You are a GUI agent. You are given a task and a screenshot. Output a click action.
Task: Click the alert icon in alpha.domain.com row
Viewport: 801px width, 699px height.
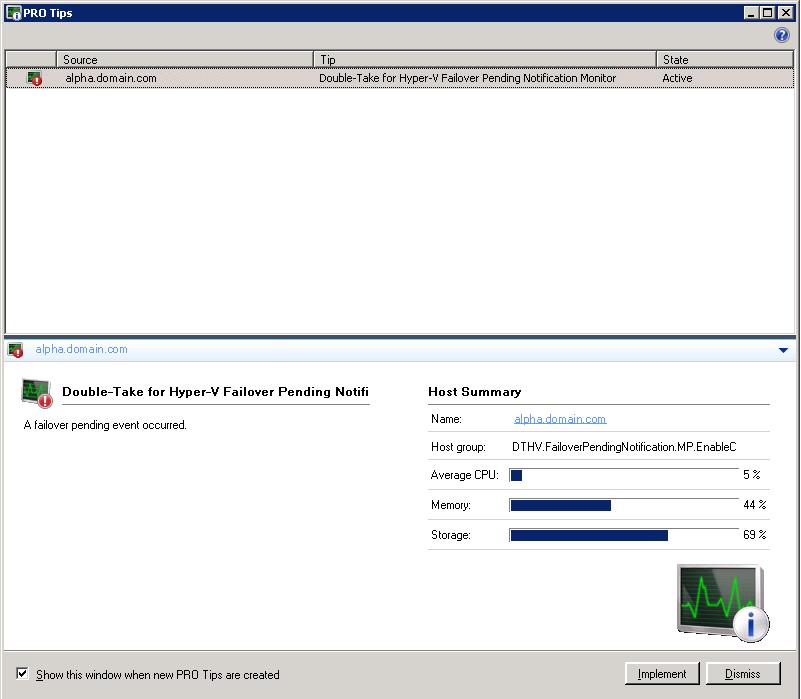click(x=35, y=78)
